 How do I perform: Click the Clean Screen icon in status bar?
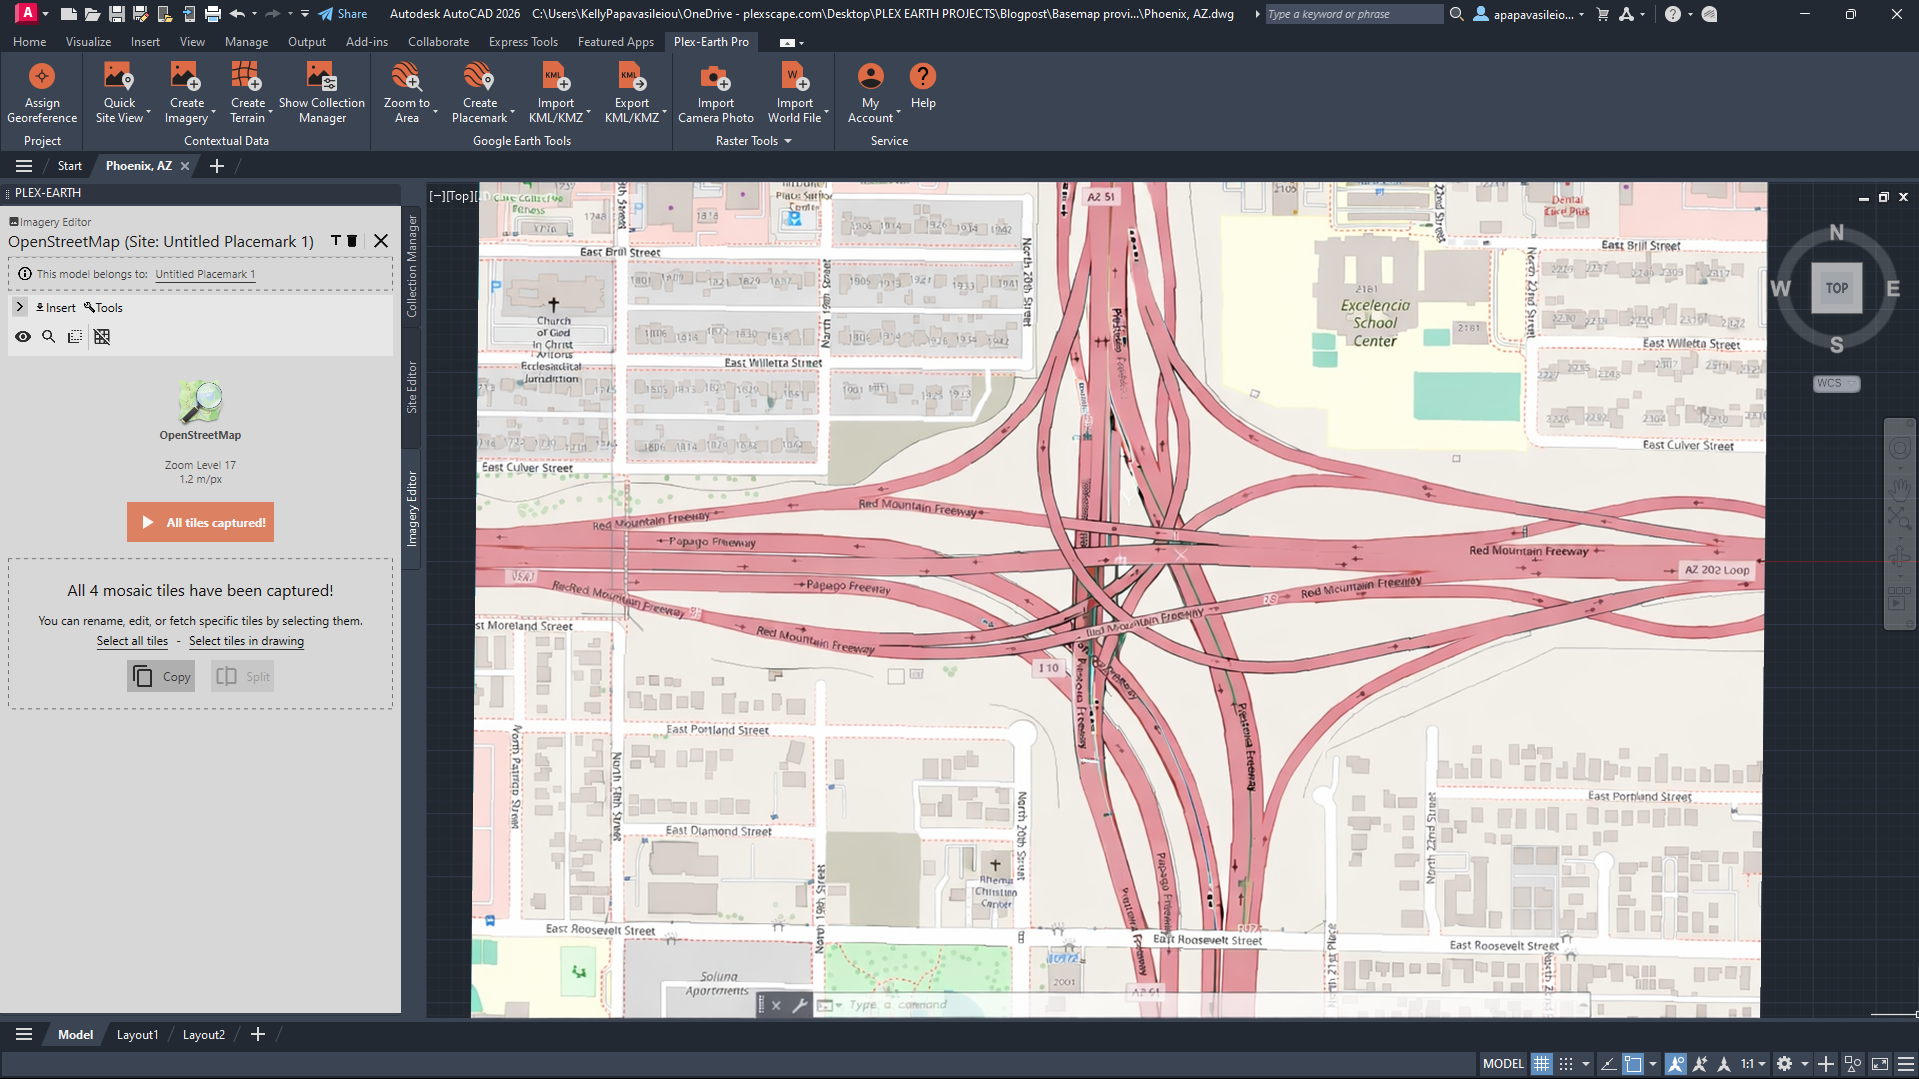[x=1880, y=1064]
